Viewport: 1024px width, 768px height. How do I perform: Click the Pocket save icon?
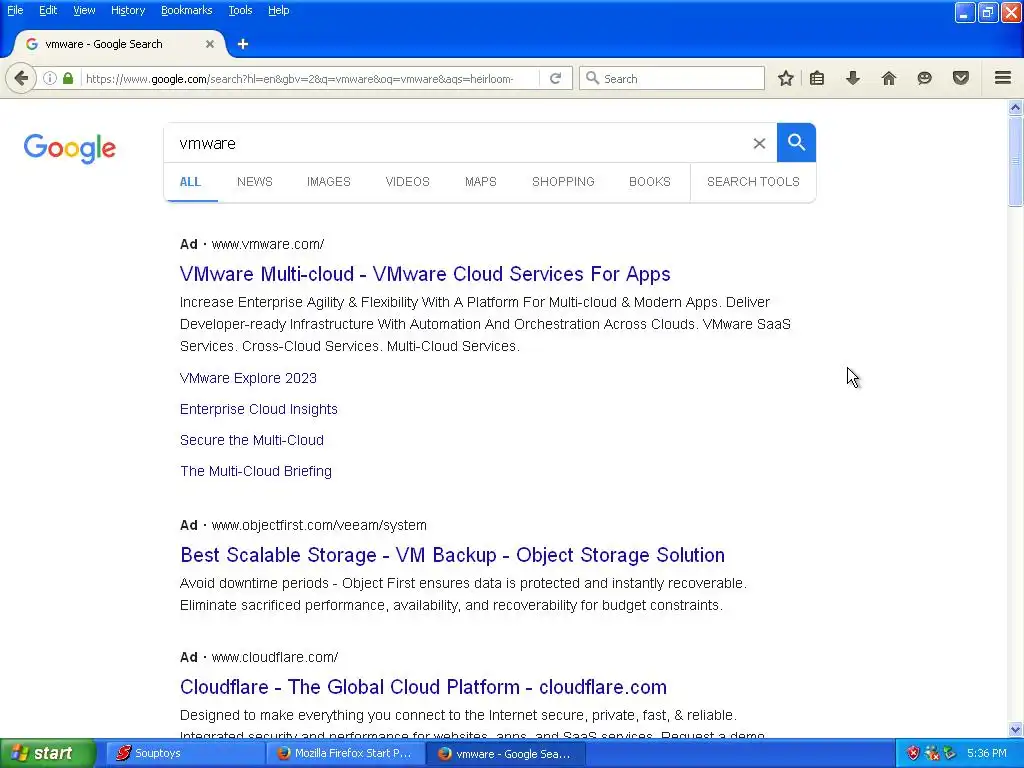(x=961, y=78)
